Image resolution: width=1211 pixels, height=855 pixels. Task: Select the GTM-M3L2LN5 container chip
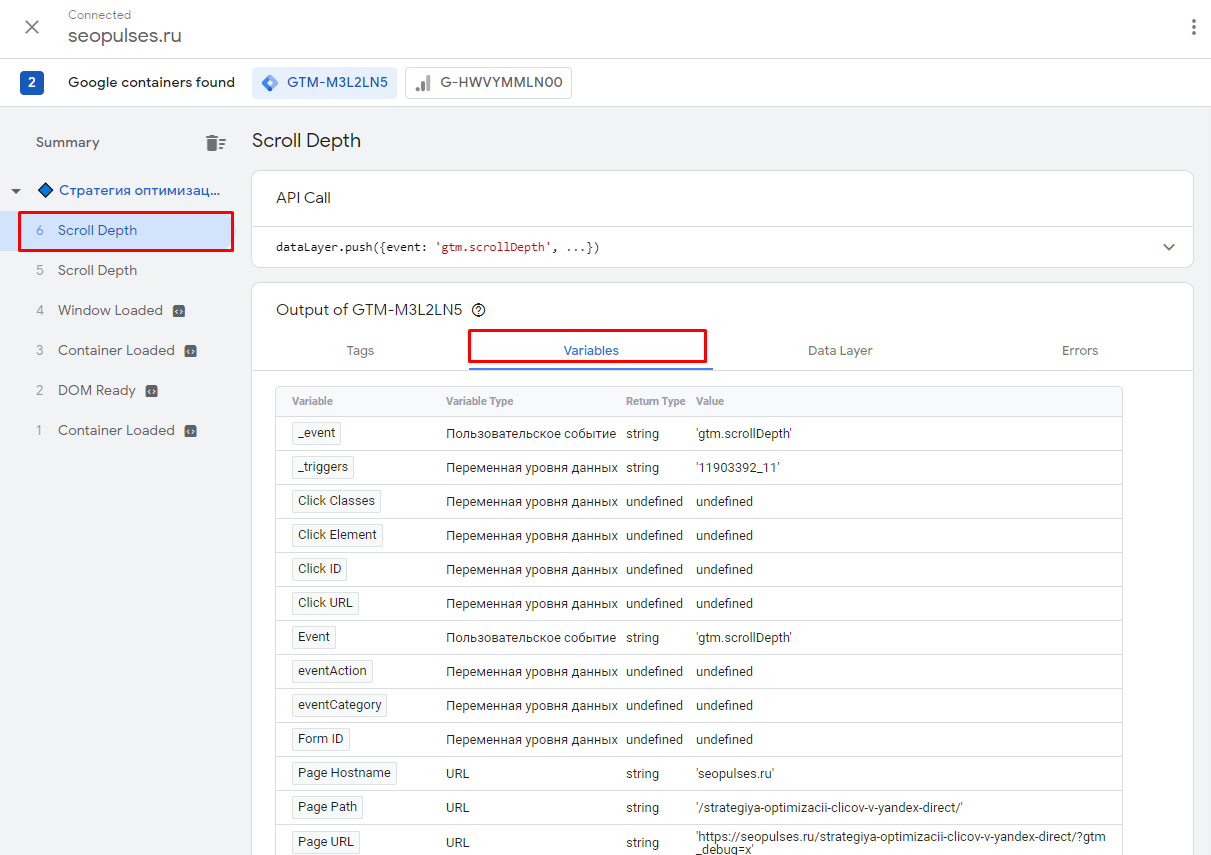click(x=324, y=83)
